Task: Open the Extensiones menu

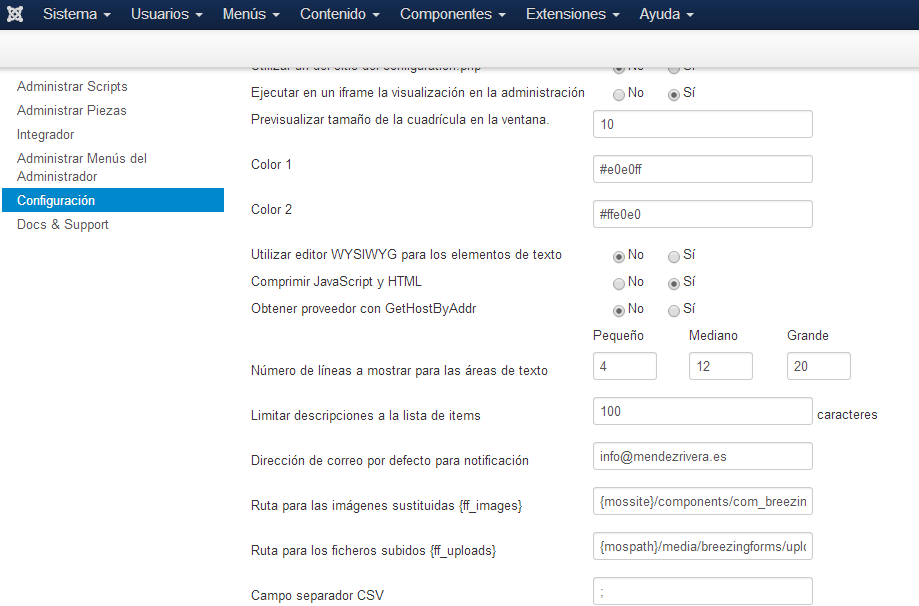Action: coord(573,14)
